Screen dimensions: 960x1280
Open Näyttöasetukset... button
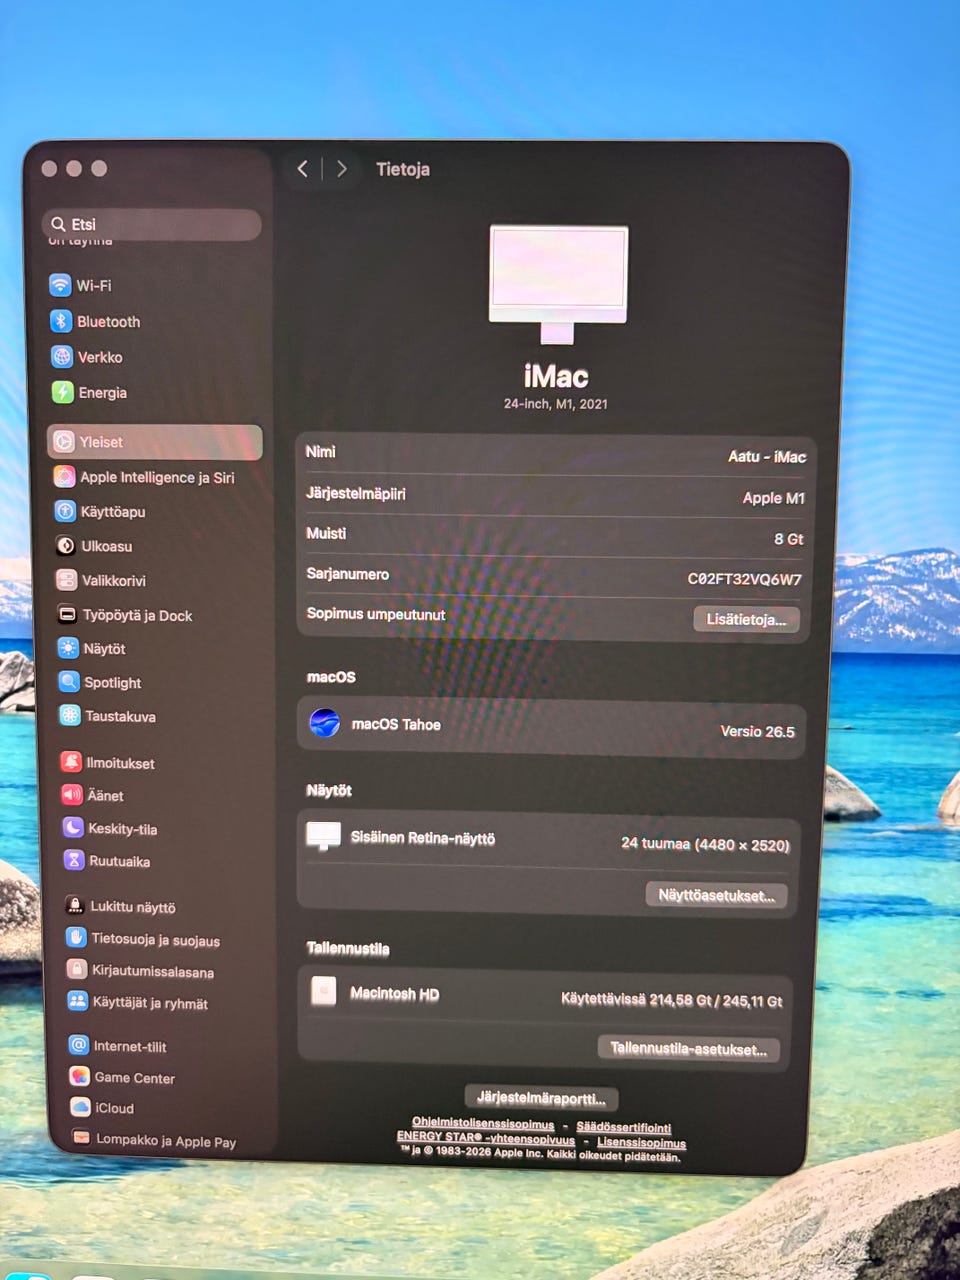(716, 895)
